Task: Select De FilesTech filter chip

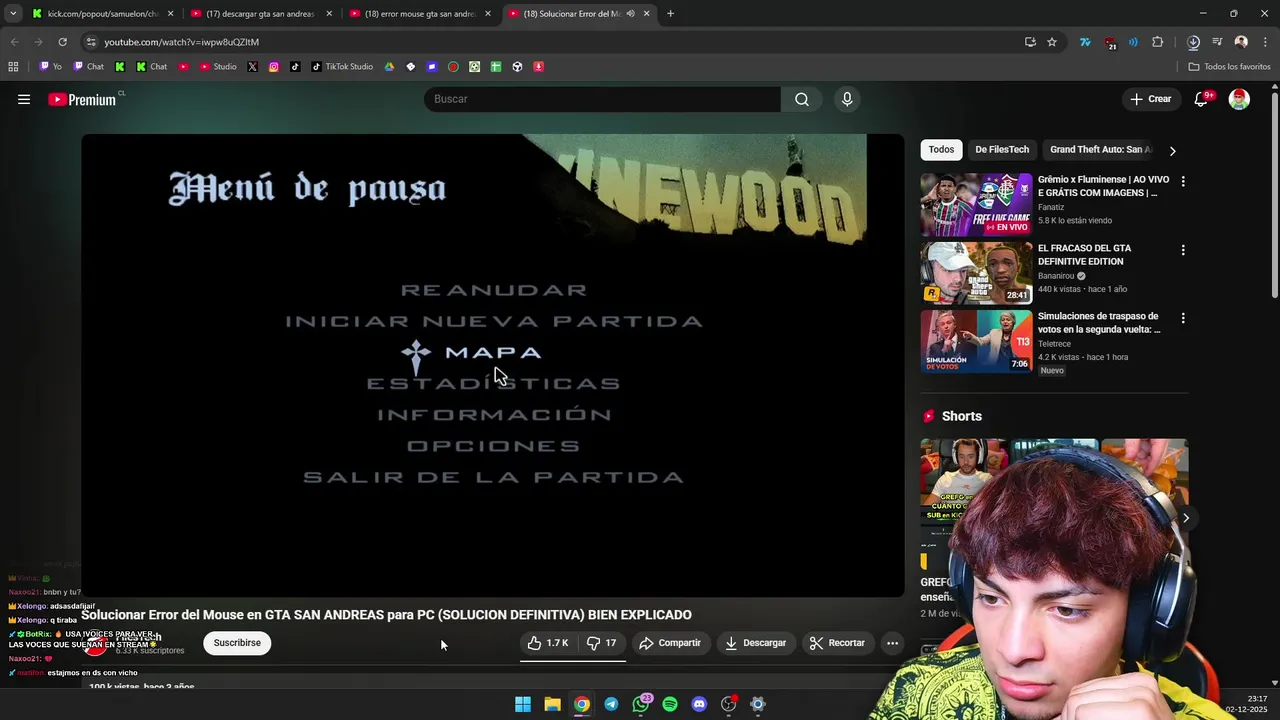Action: (x=1002, y=150)
